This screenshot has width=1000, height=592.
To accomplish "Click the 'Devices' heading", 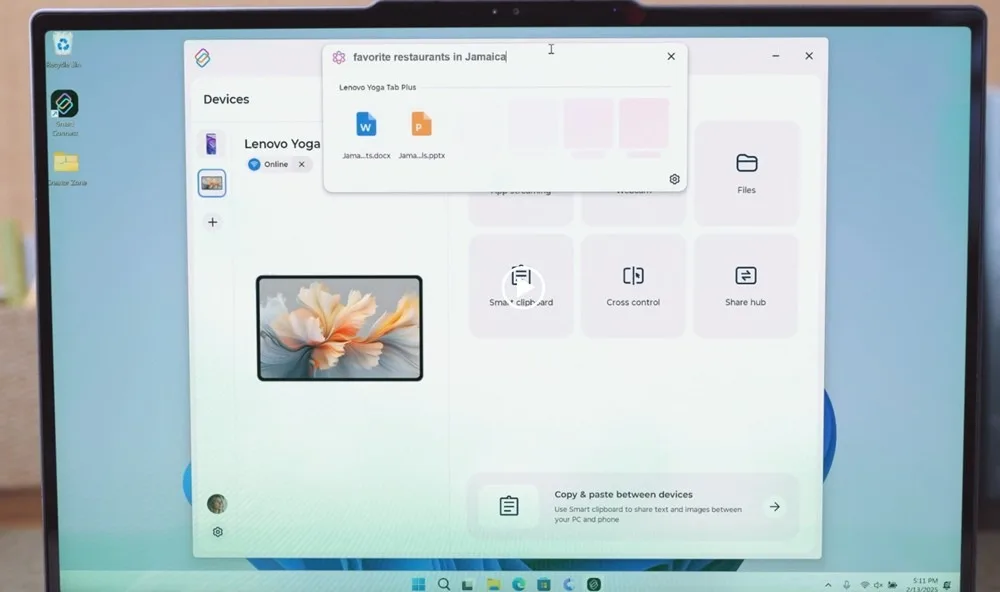I will point(226,100).
